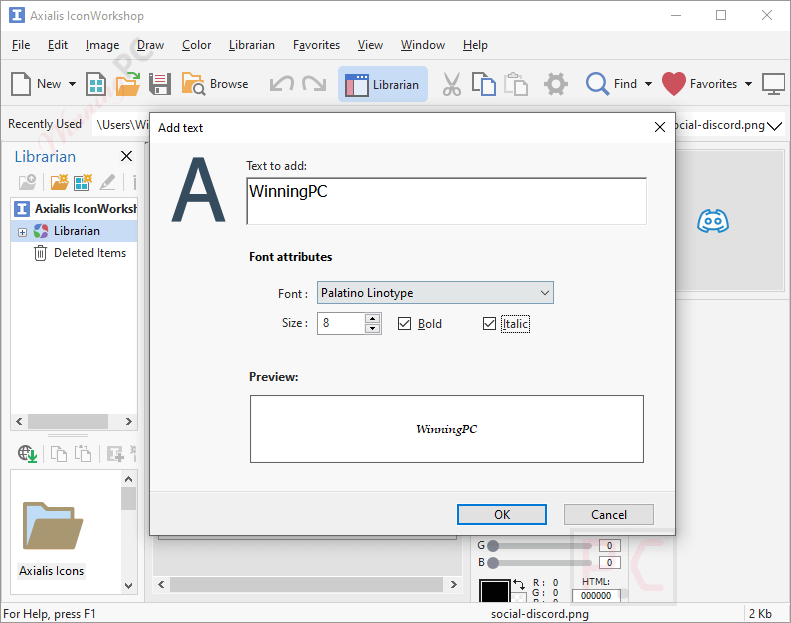Click the new icon project toolbar icon

(x=95, y=84)
